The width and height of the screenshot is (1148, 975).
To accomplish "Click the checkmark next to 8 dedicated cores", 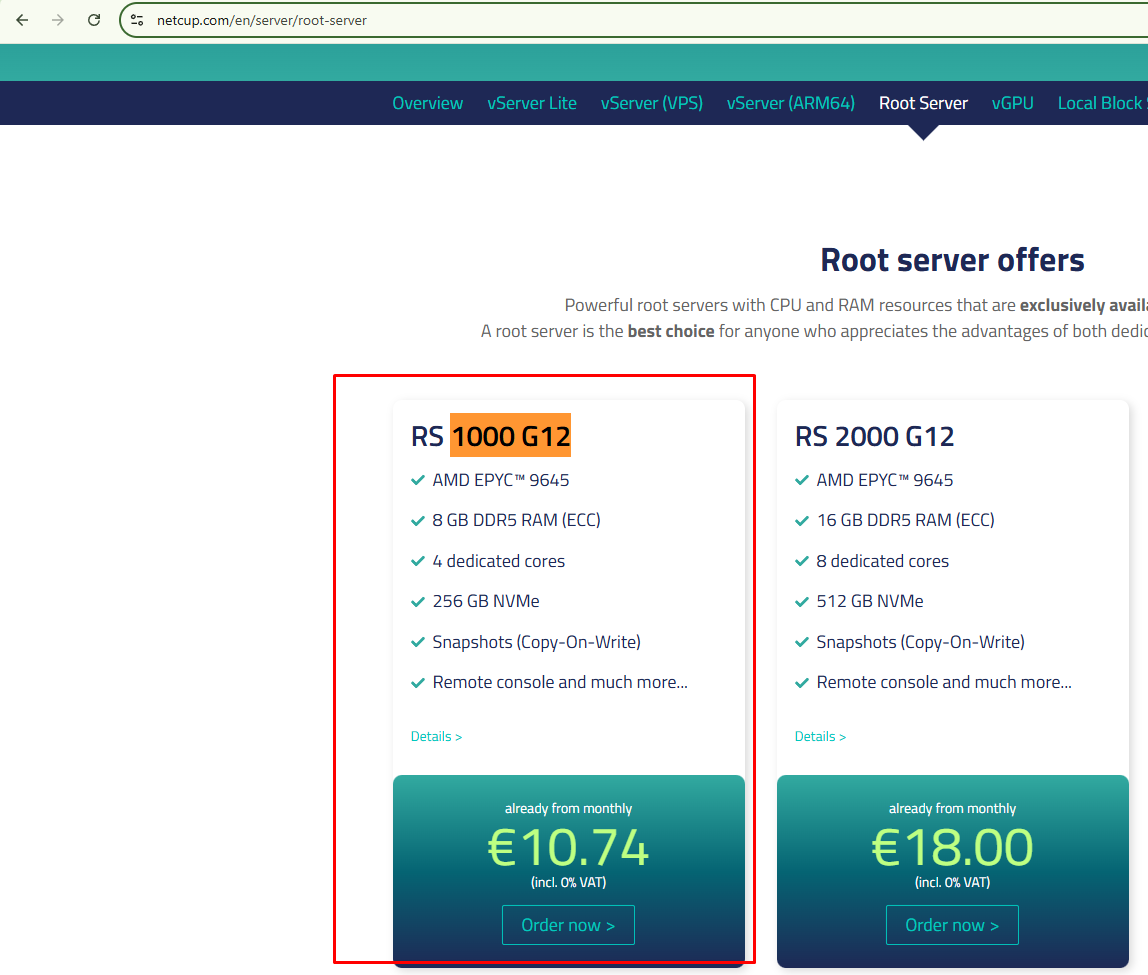I will (802, 562).
